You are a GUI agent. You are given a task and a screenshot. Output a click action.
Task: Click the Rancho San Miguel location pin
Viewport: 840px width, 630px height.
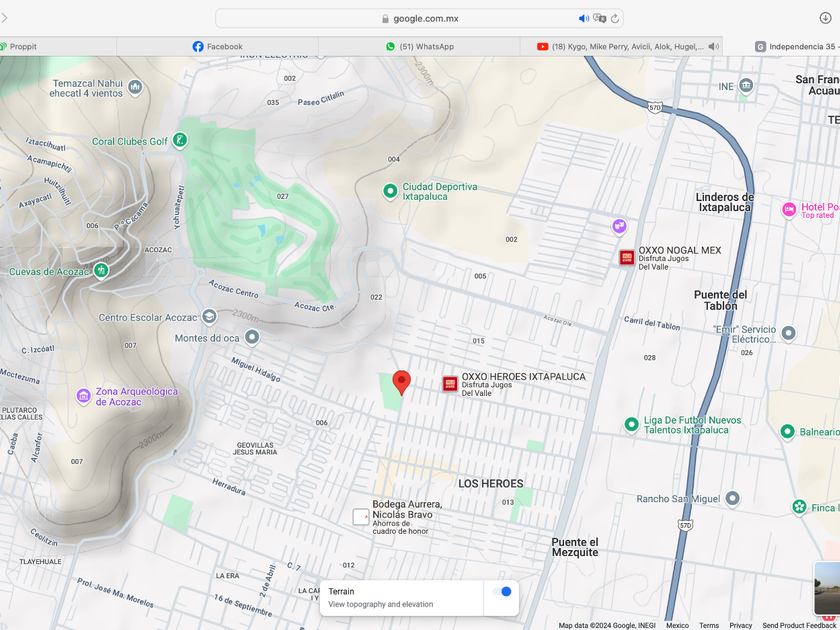point(732,498)
